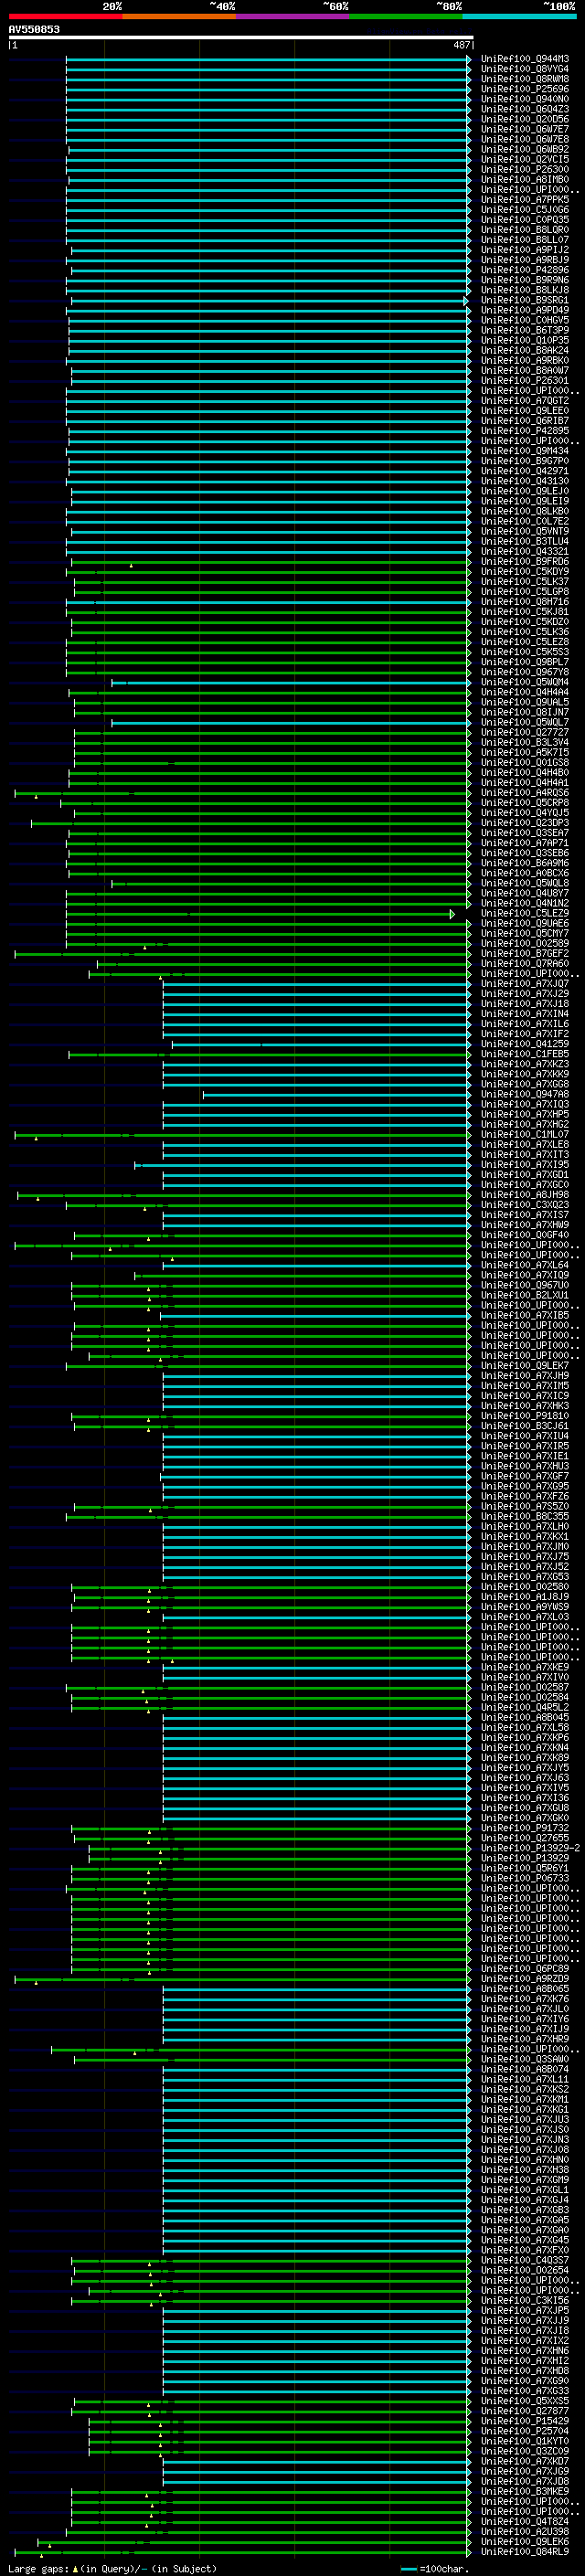Open UniRef100_A9PIJ2 entry

click(524, 250)
